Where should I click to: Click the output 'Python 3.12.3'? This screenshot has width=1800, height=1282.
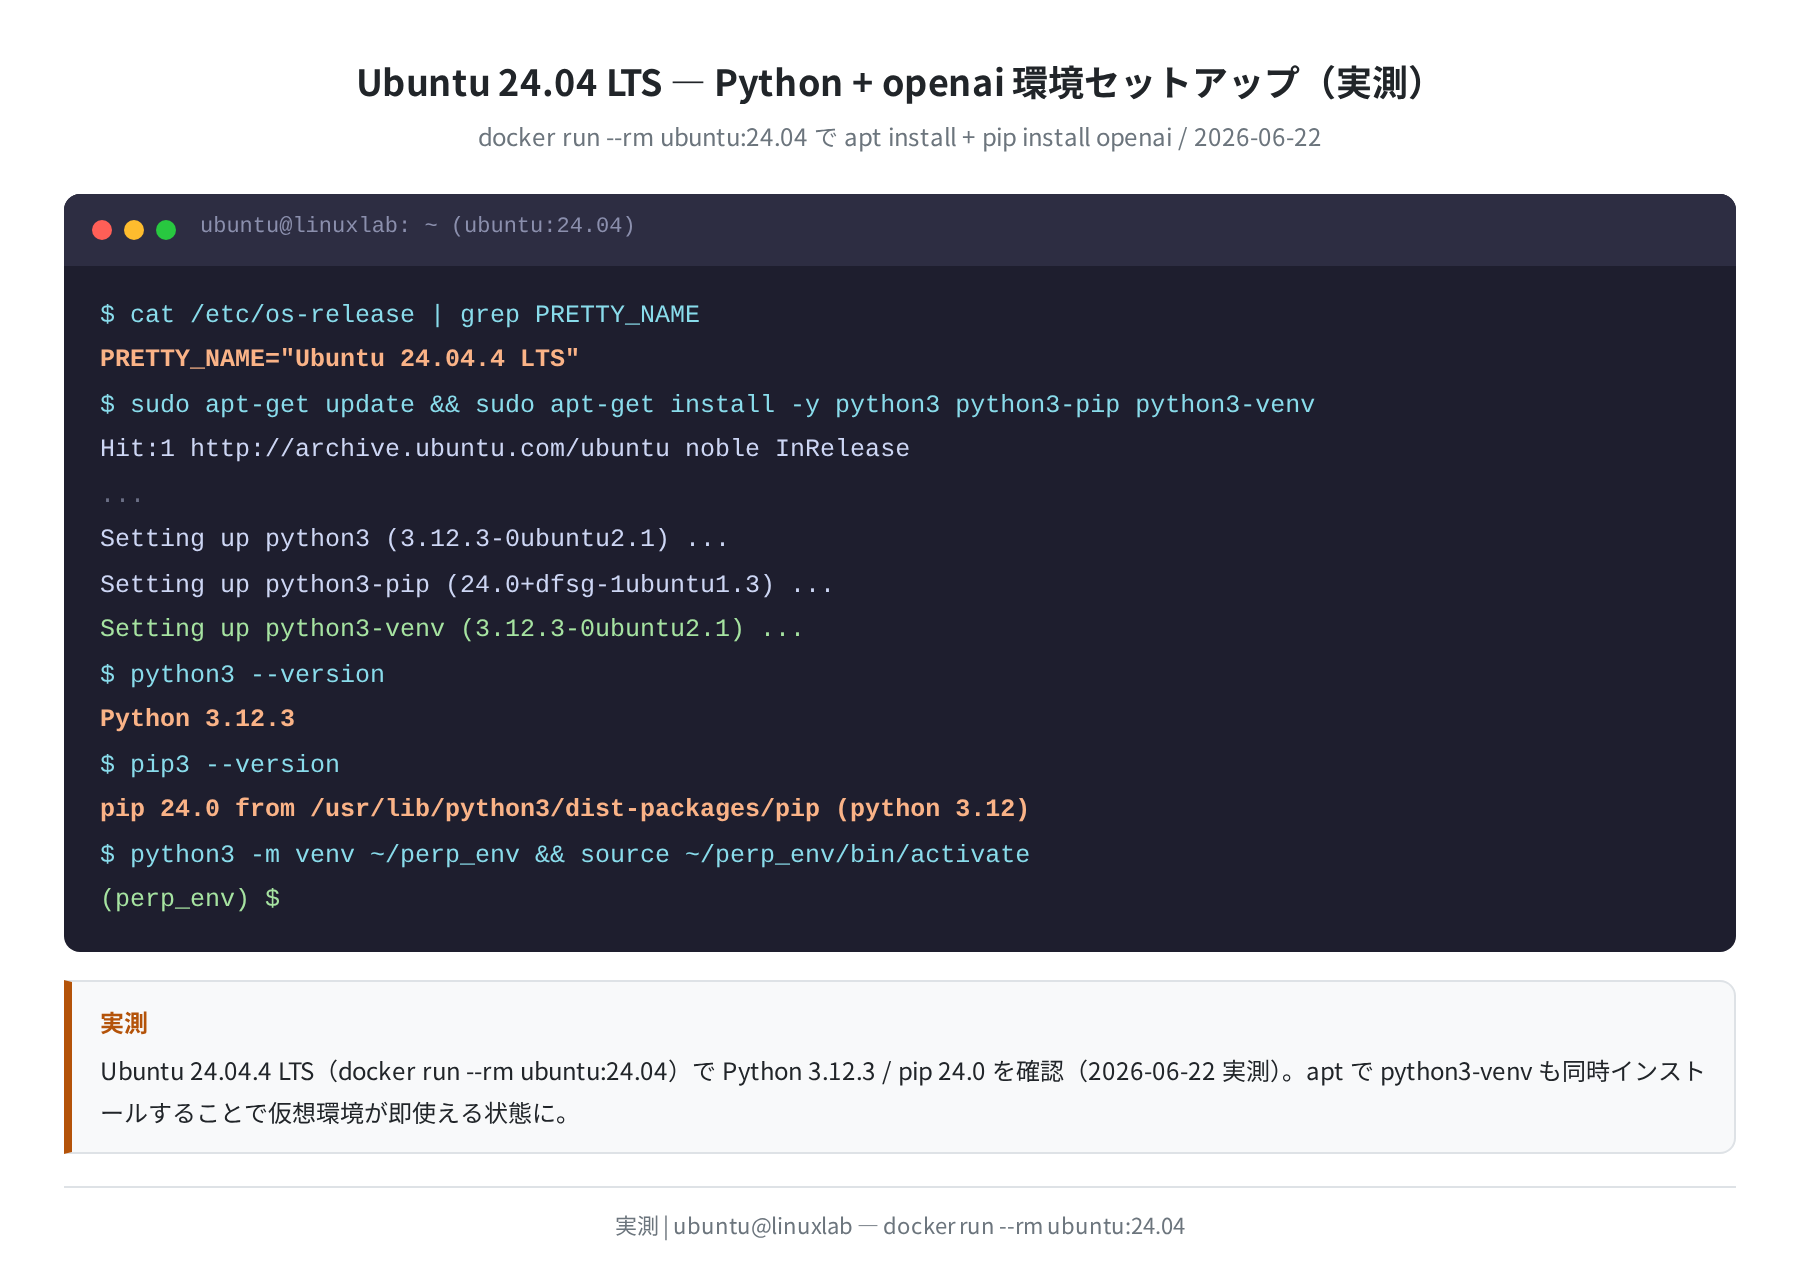pos(197,719)
